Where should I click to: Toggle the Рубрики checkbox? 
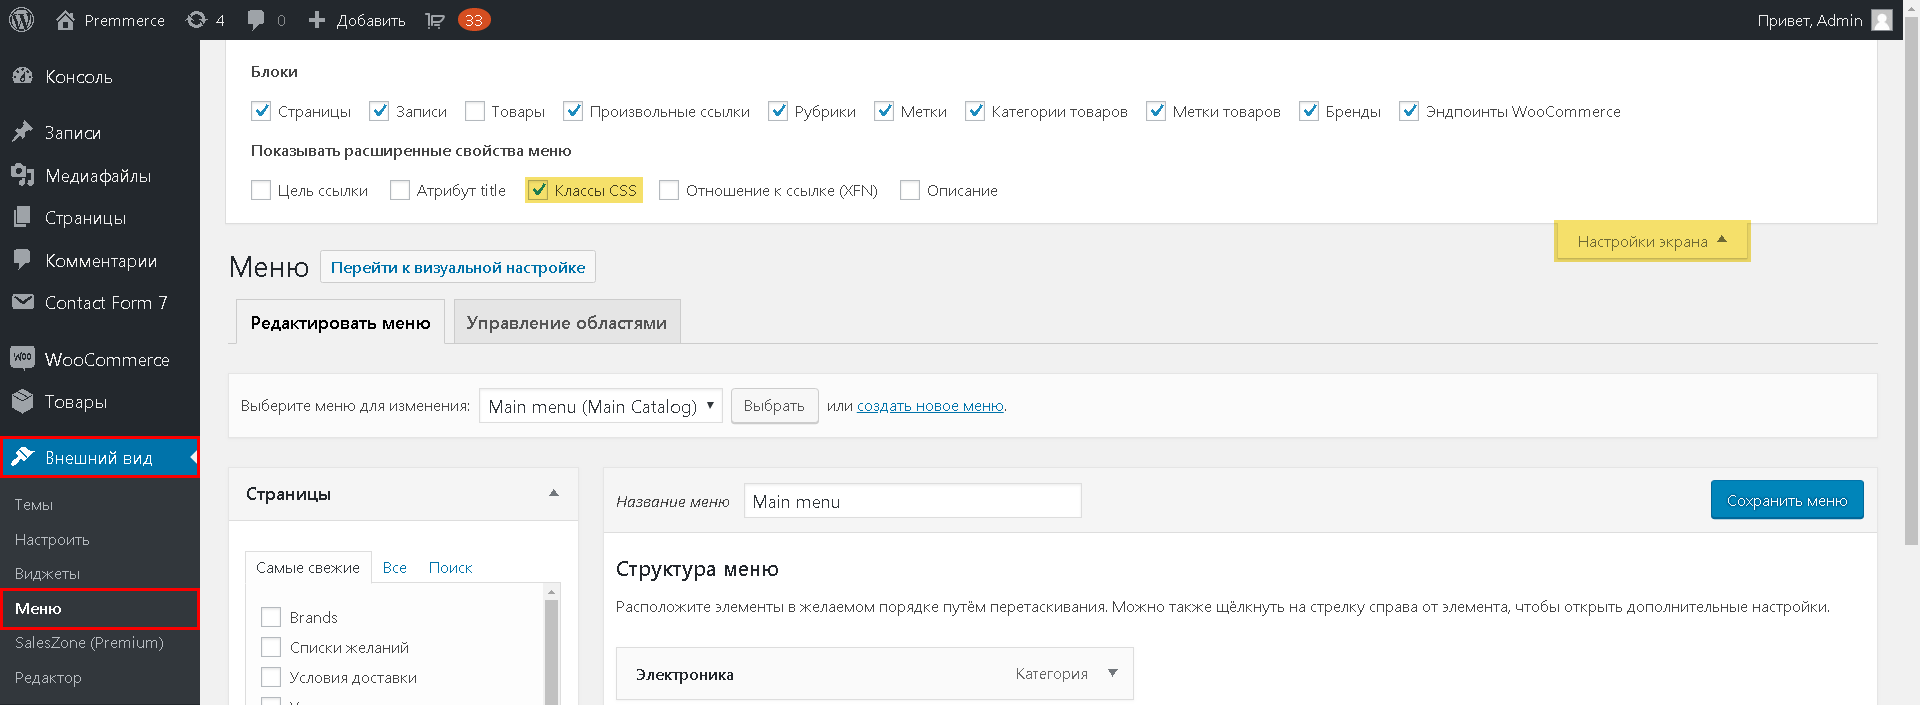pos(778,111)
